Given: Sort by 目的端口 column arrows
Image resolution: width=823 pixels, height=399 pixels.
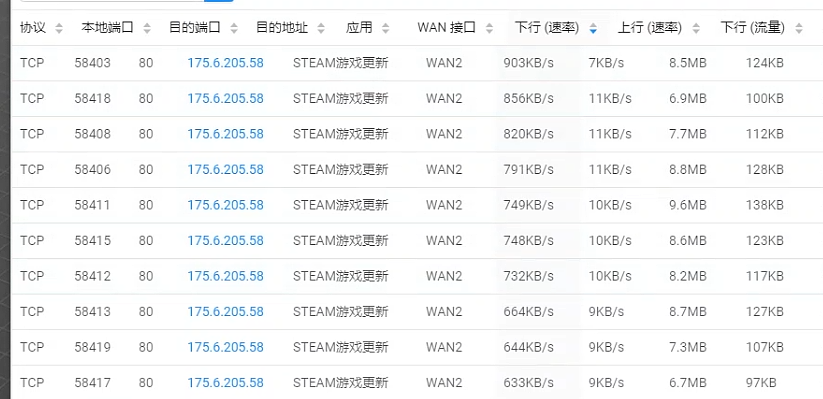Looking at the screenshot, I should click(x=234, y=28).
